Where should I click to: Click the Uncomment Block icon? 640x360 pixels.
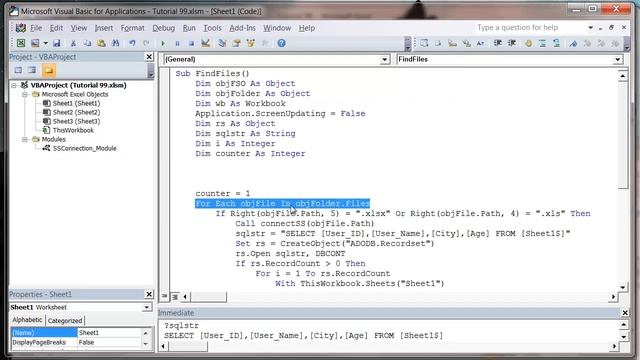pyautogui.click(x=556, y=43)
